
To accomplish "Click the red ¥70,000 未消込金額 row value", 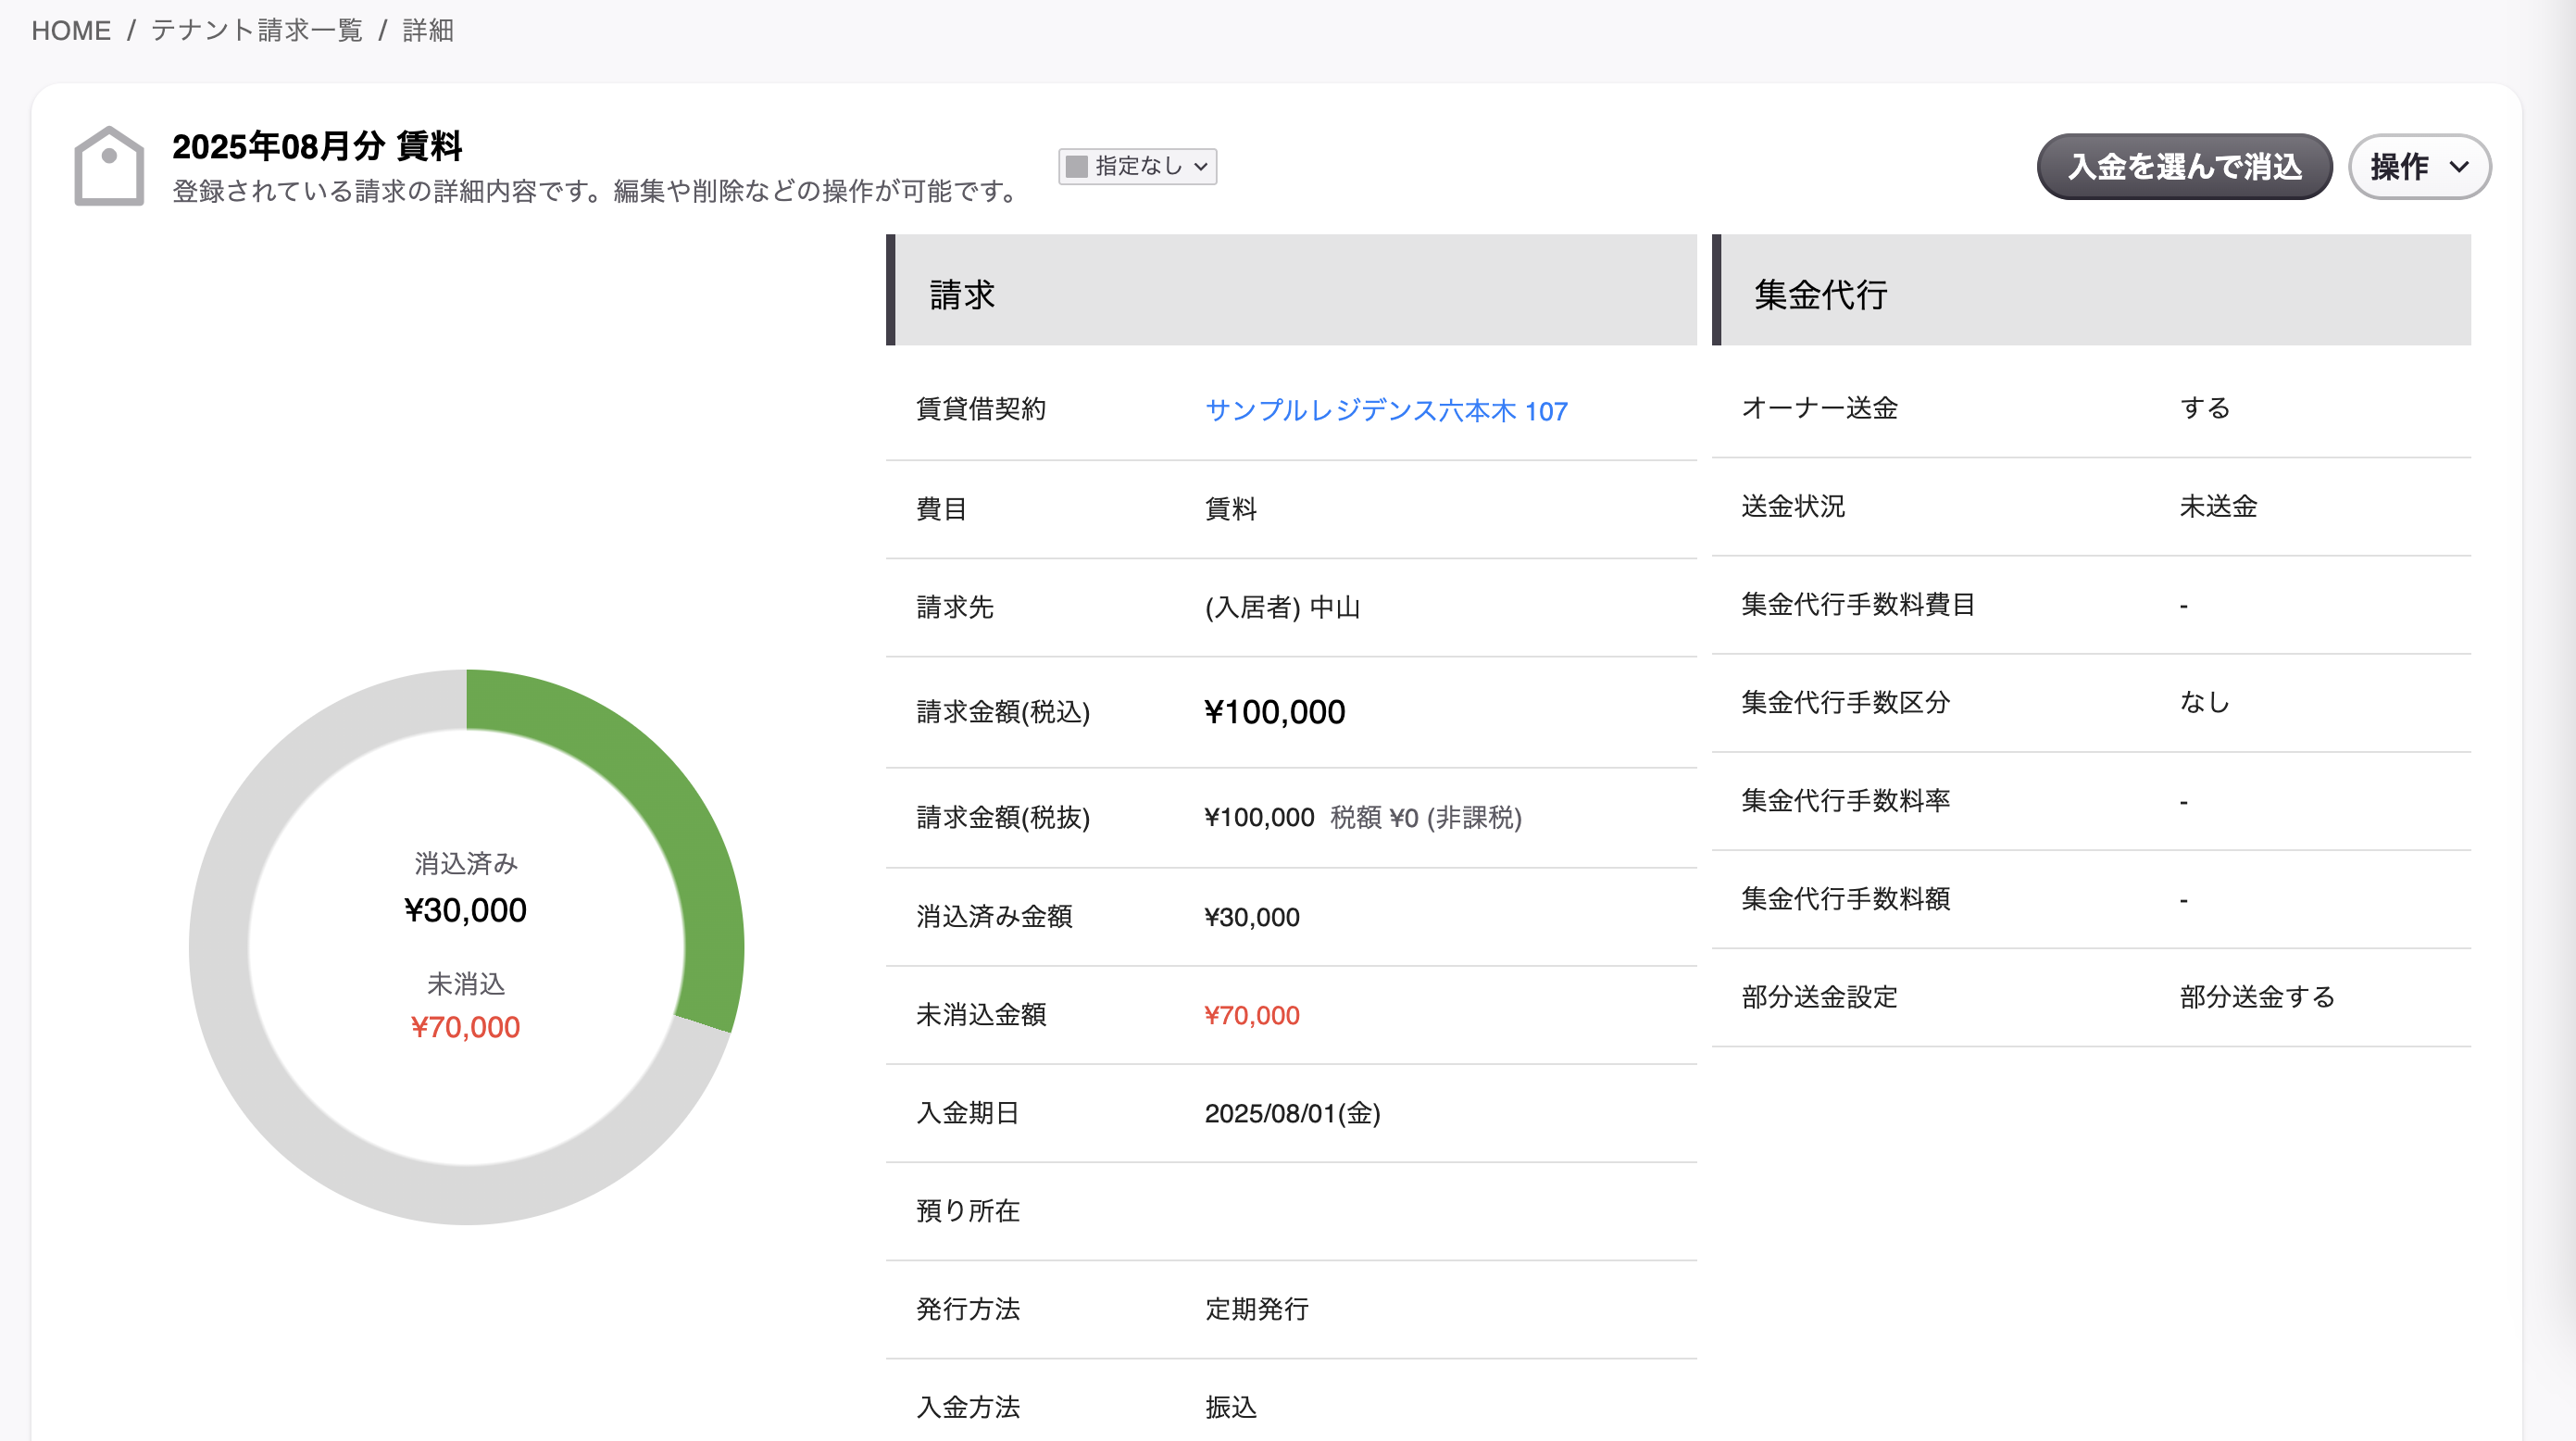I will tap(1251, 1015).
